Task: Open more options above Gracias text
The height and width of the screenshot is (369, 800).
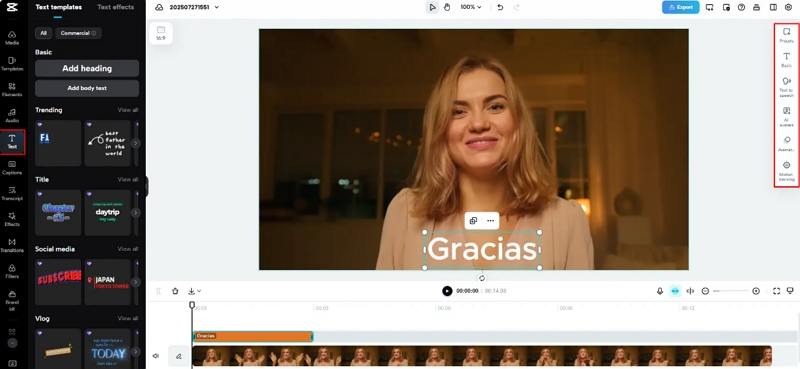Action: (490, 220)
